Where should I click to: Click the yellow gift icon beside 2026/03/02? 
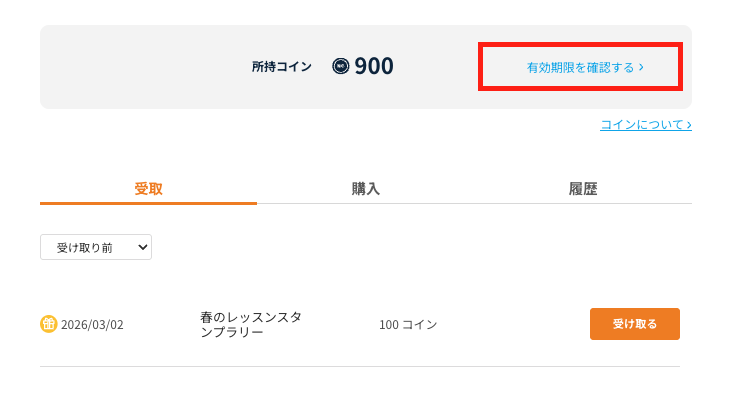[x=49, y=324]
